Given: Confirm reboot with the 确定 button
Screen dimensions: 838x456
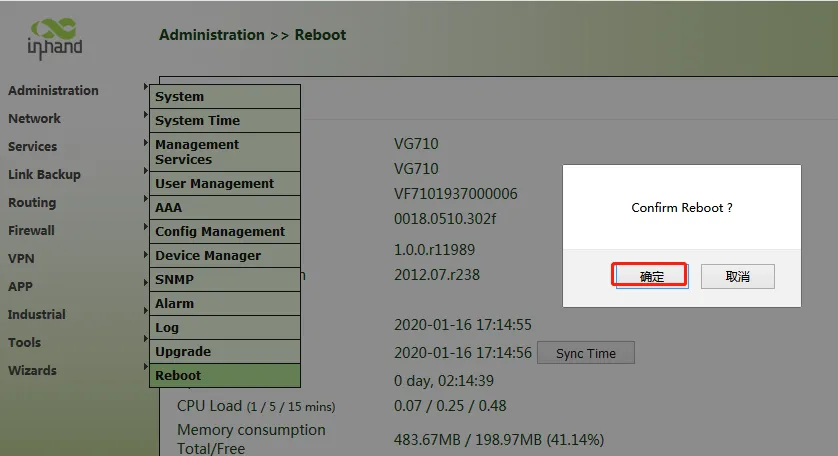Looking at the screenshot, I should (x=652, y=276).
